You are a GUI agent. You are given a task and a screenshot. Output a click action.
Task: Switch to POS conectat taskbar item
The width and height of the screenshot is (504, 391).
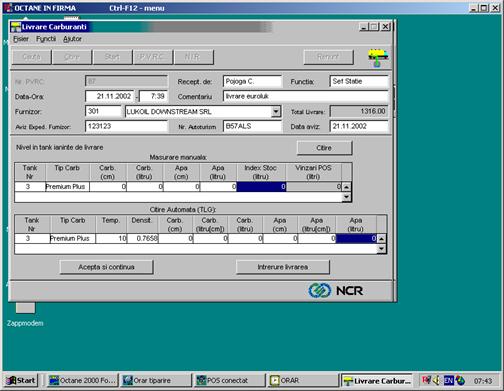coord(229,380)
